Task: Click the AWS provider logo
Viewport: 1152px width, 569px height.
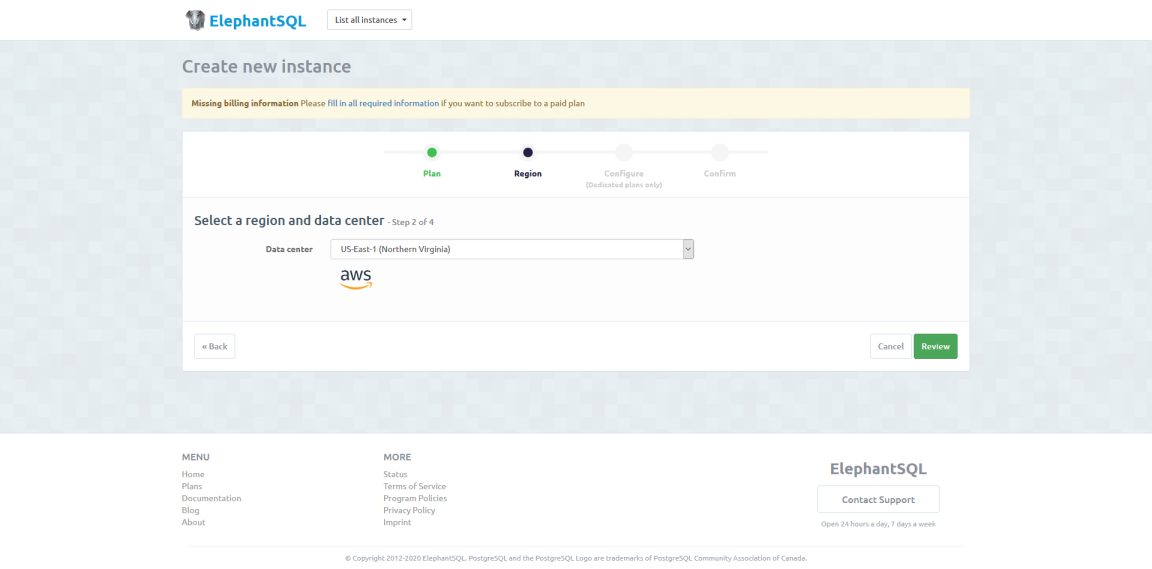Action: [x=356, y=279]
